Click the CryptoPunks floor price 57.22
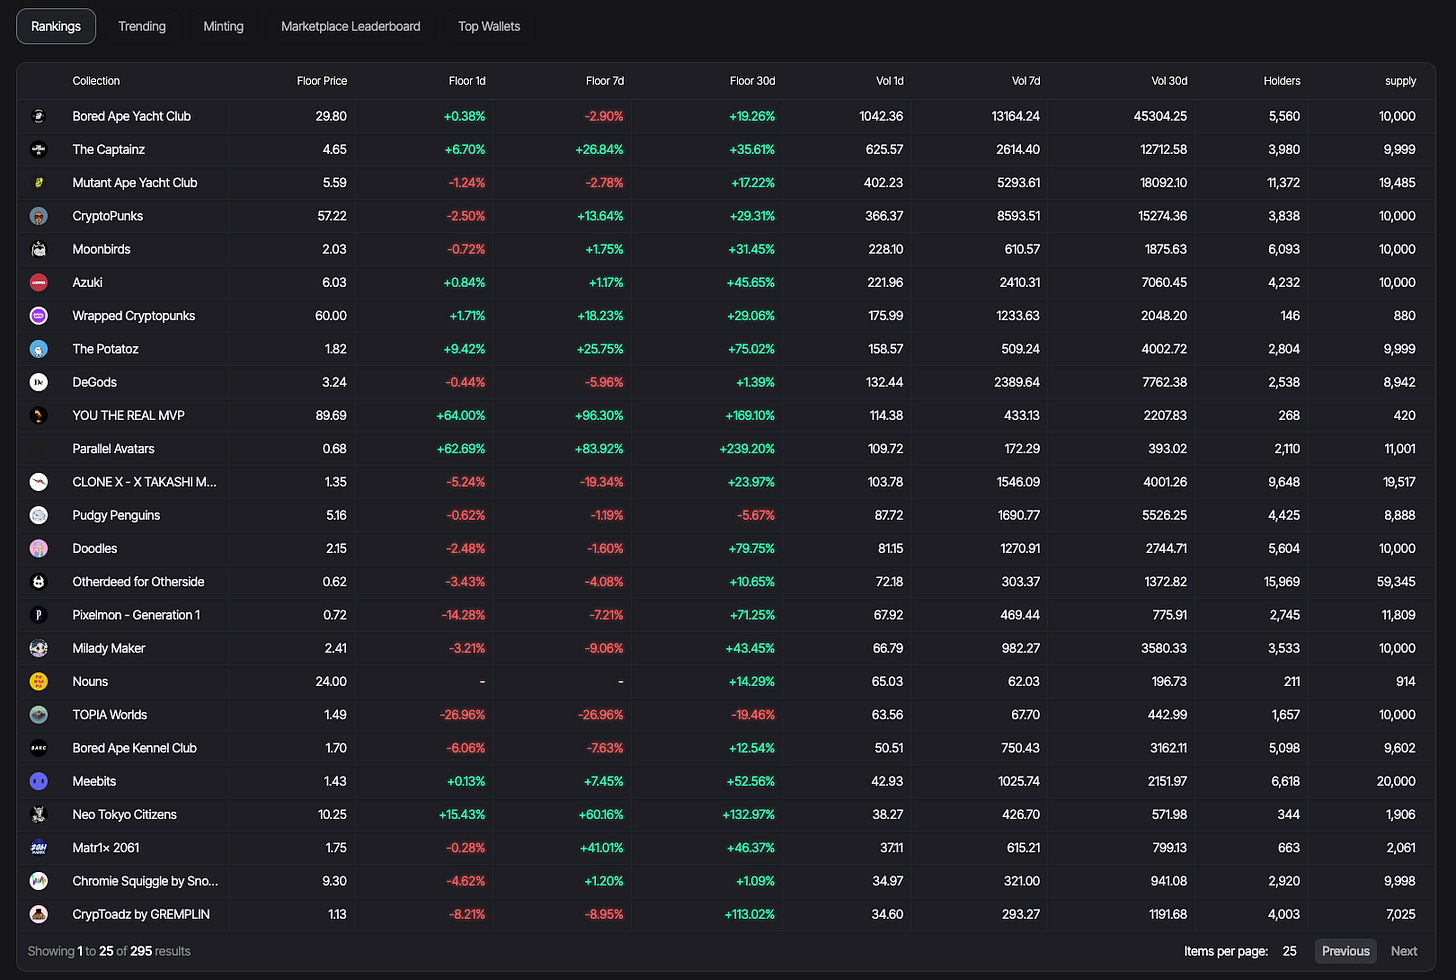Viewport: 1456px width, 980px height. 332,216
